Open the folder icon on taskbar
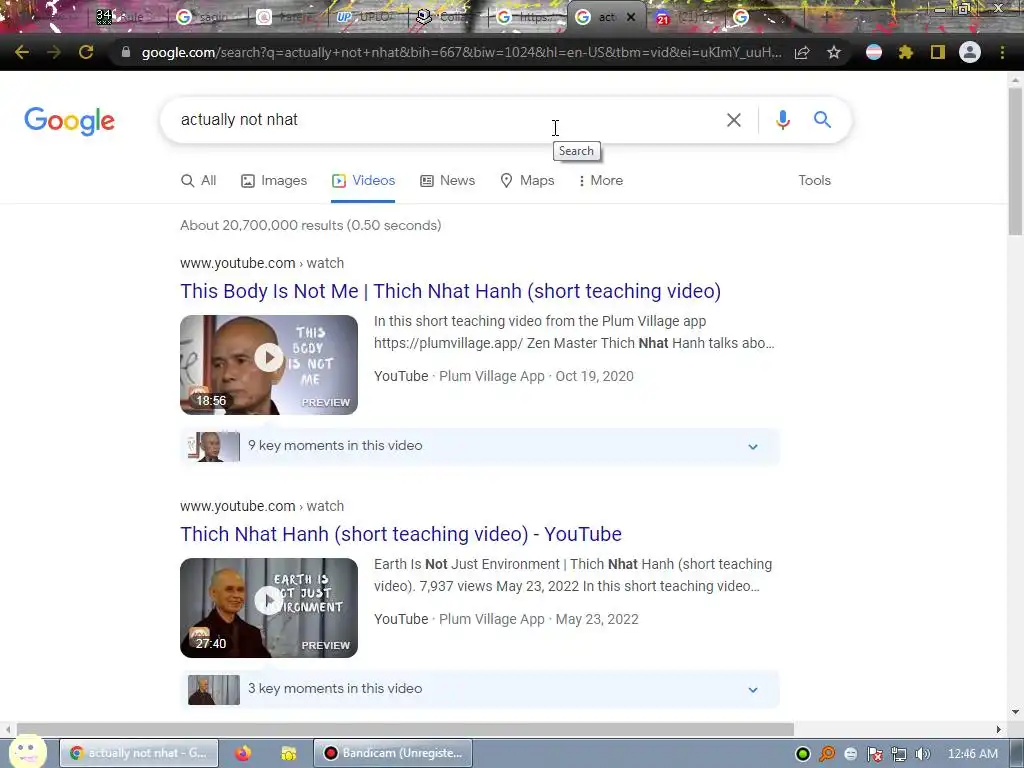 click(289, 753)
